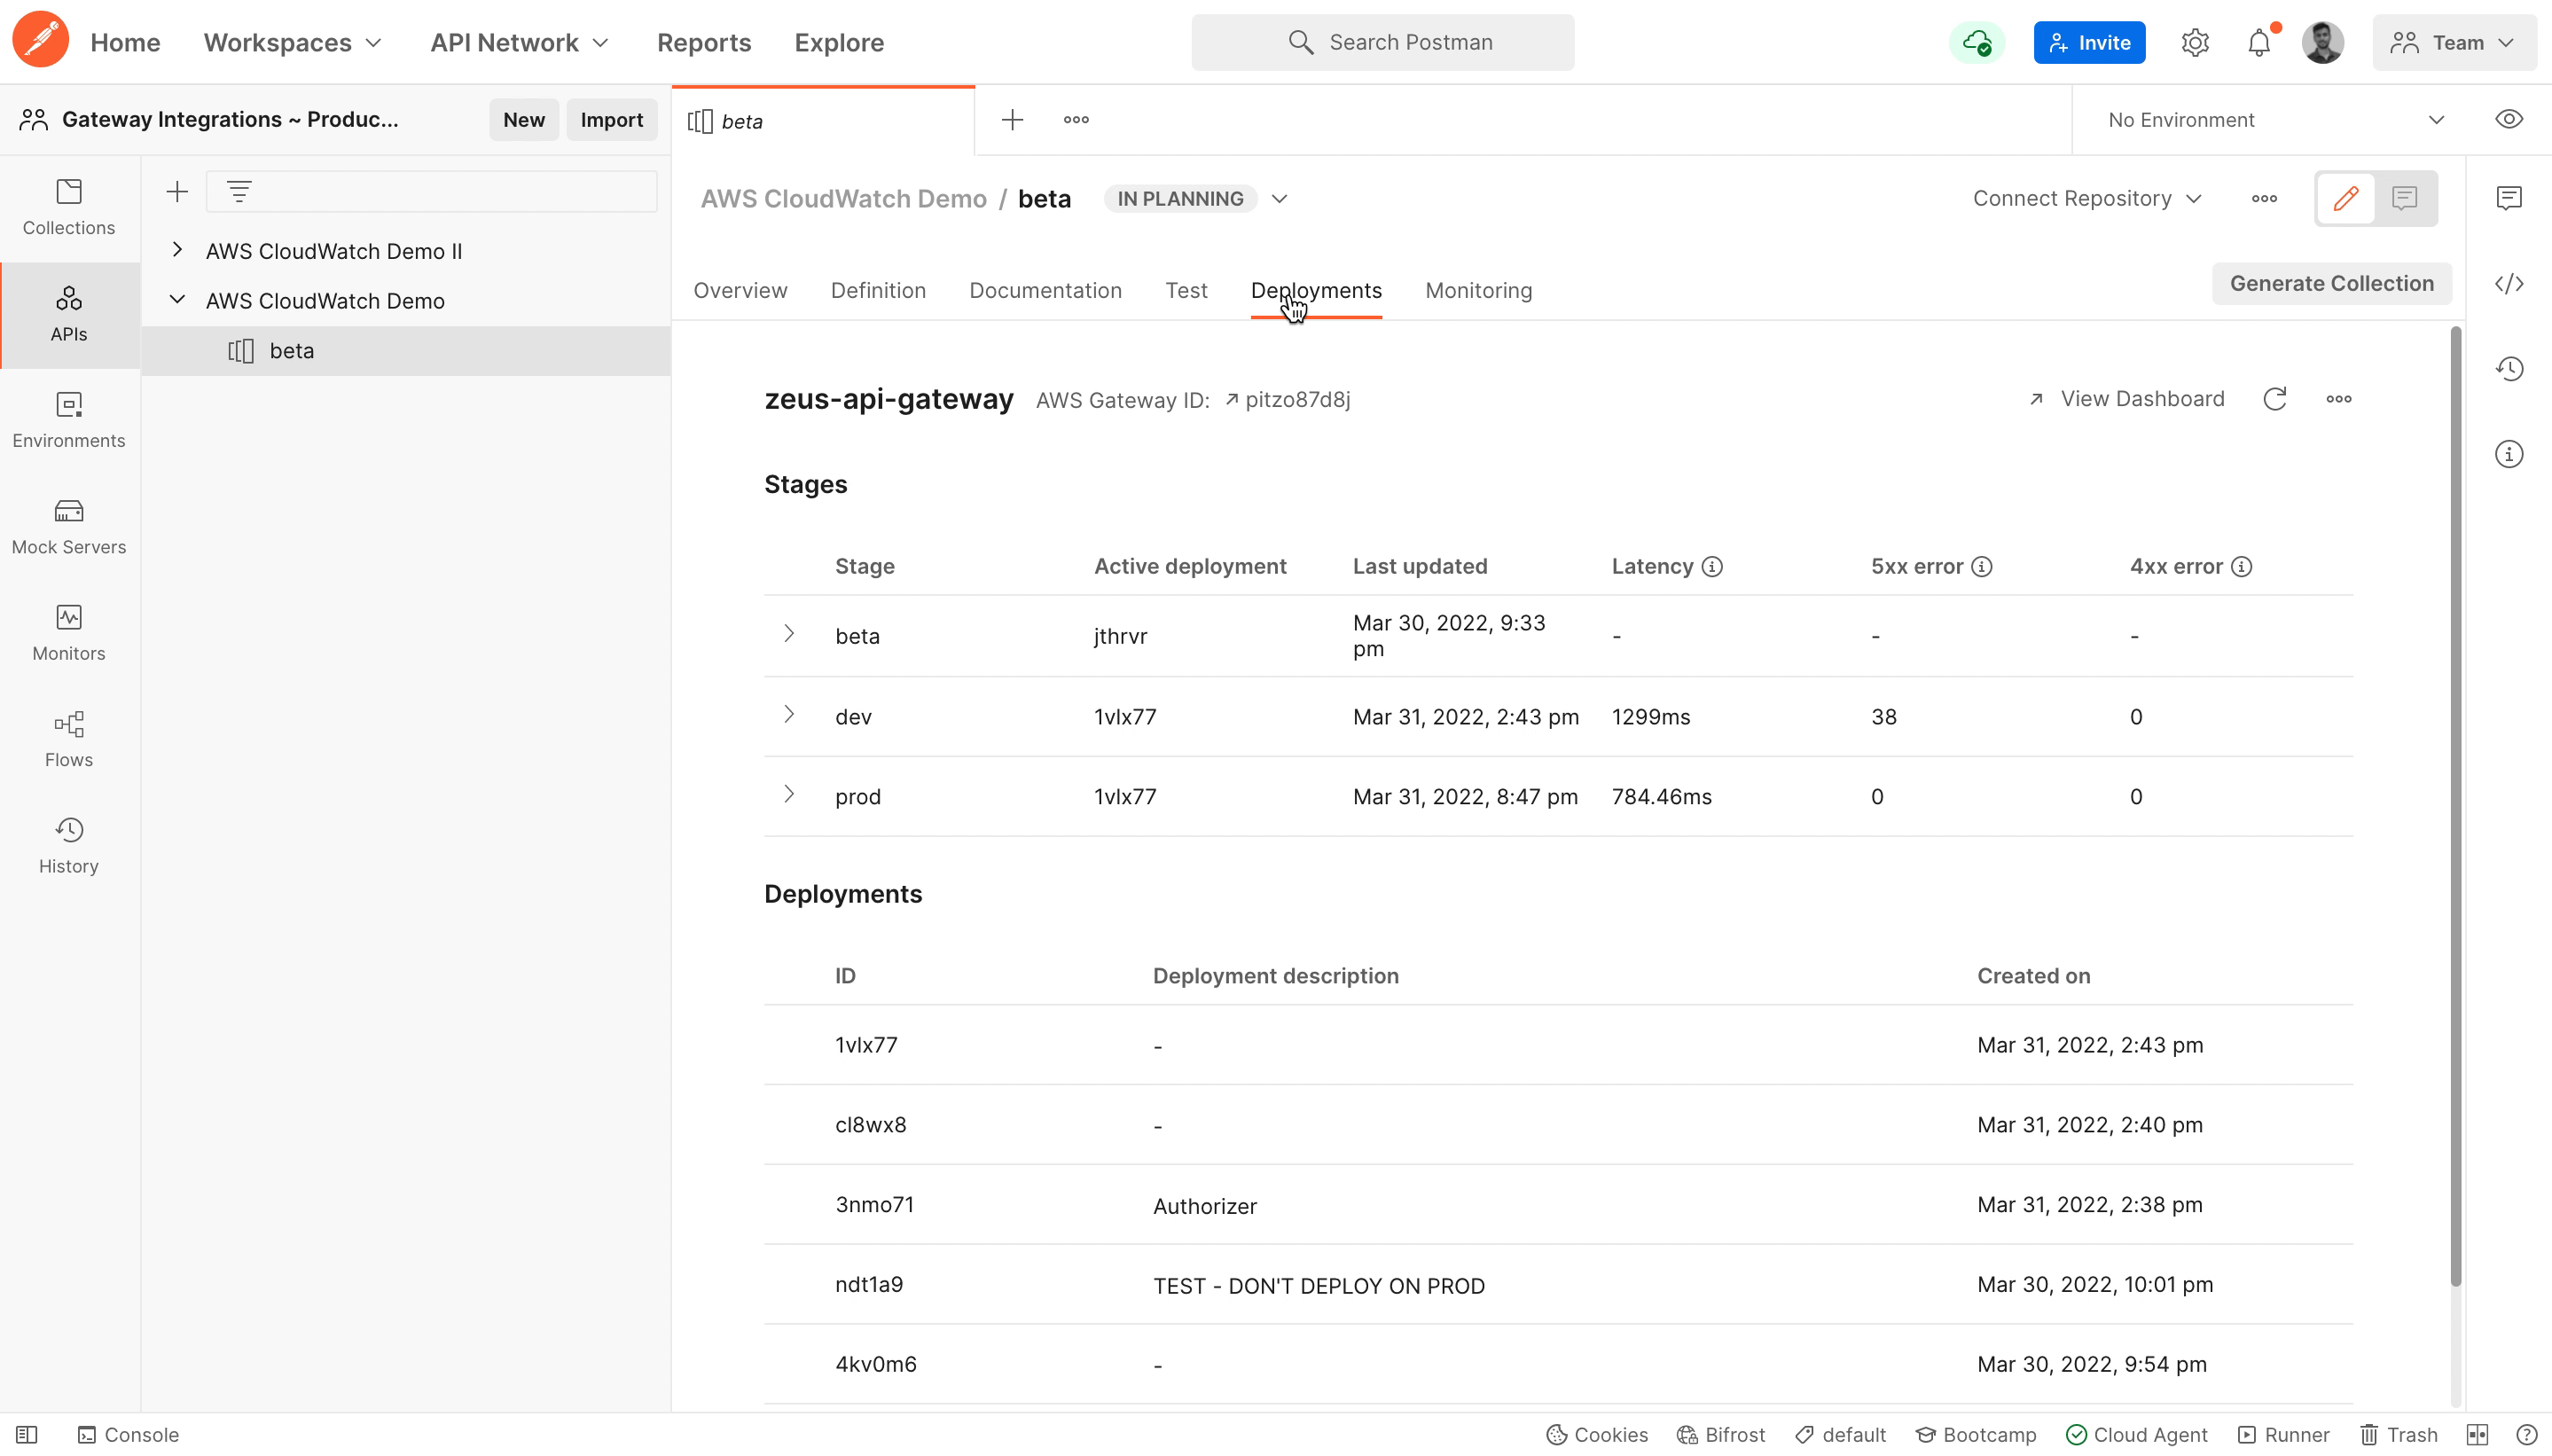Select Flows in the sidebar

pos(68,740)
